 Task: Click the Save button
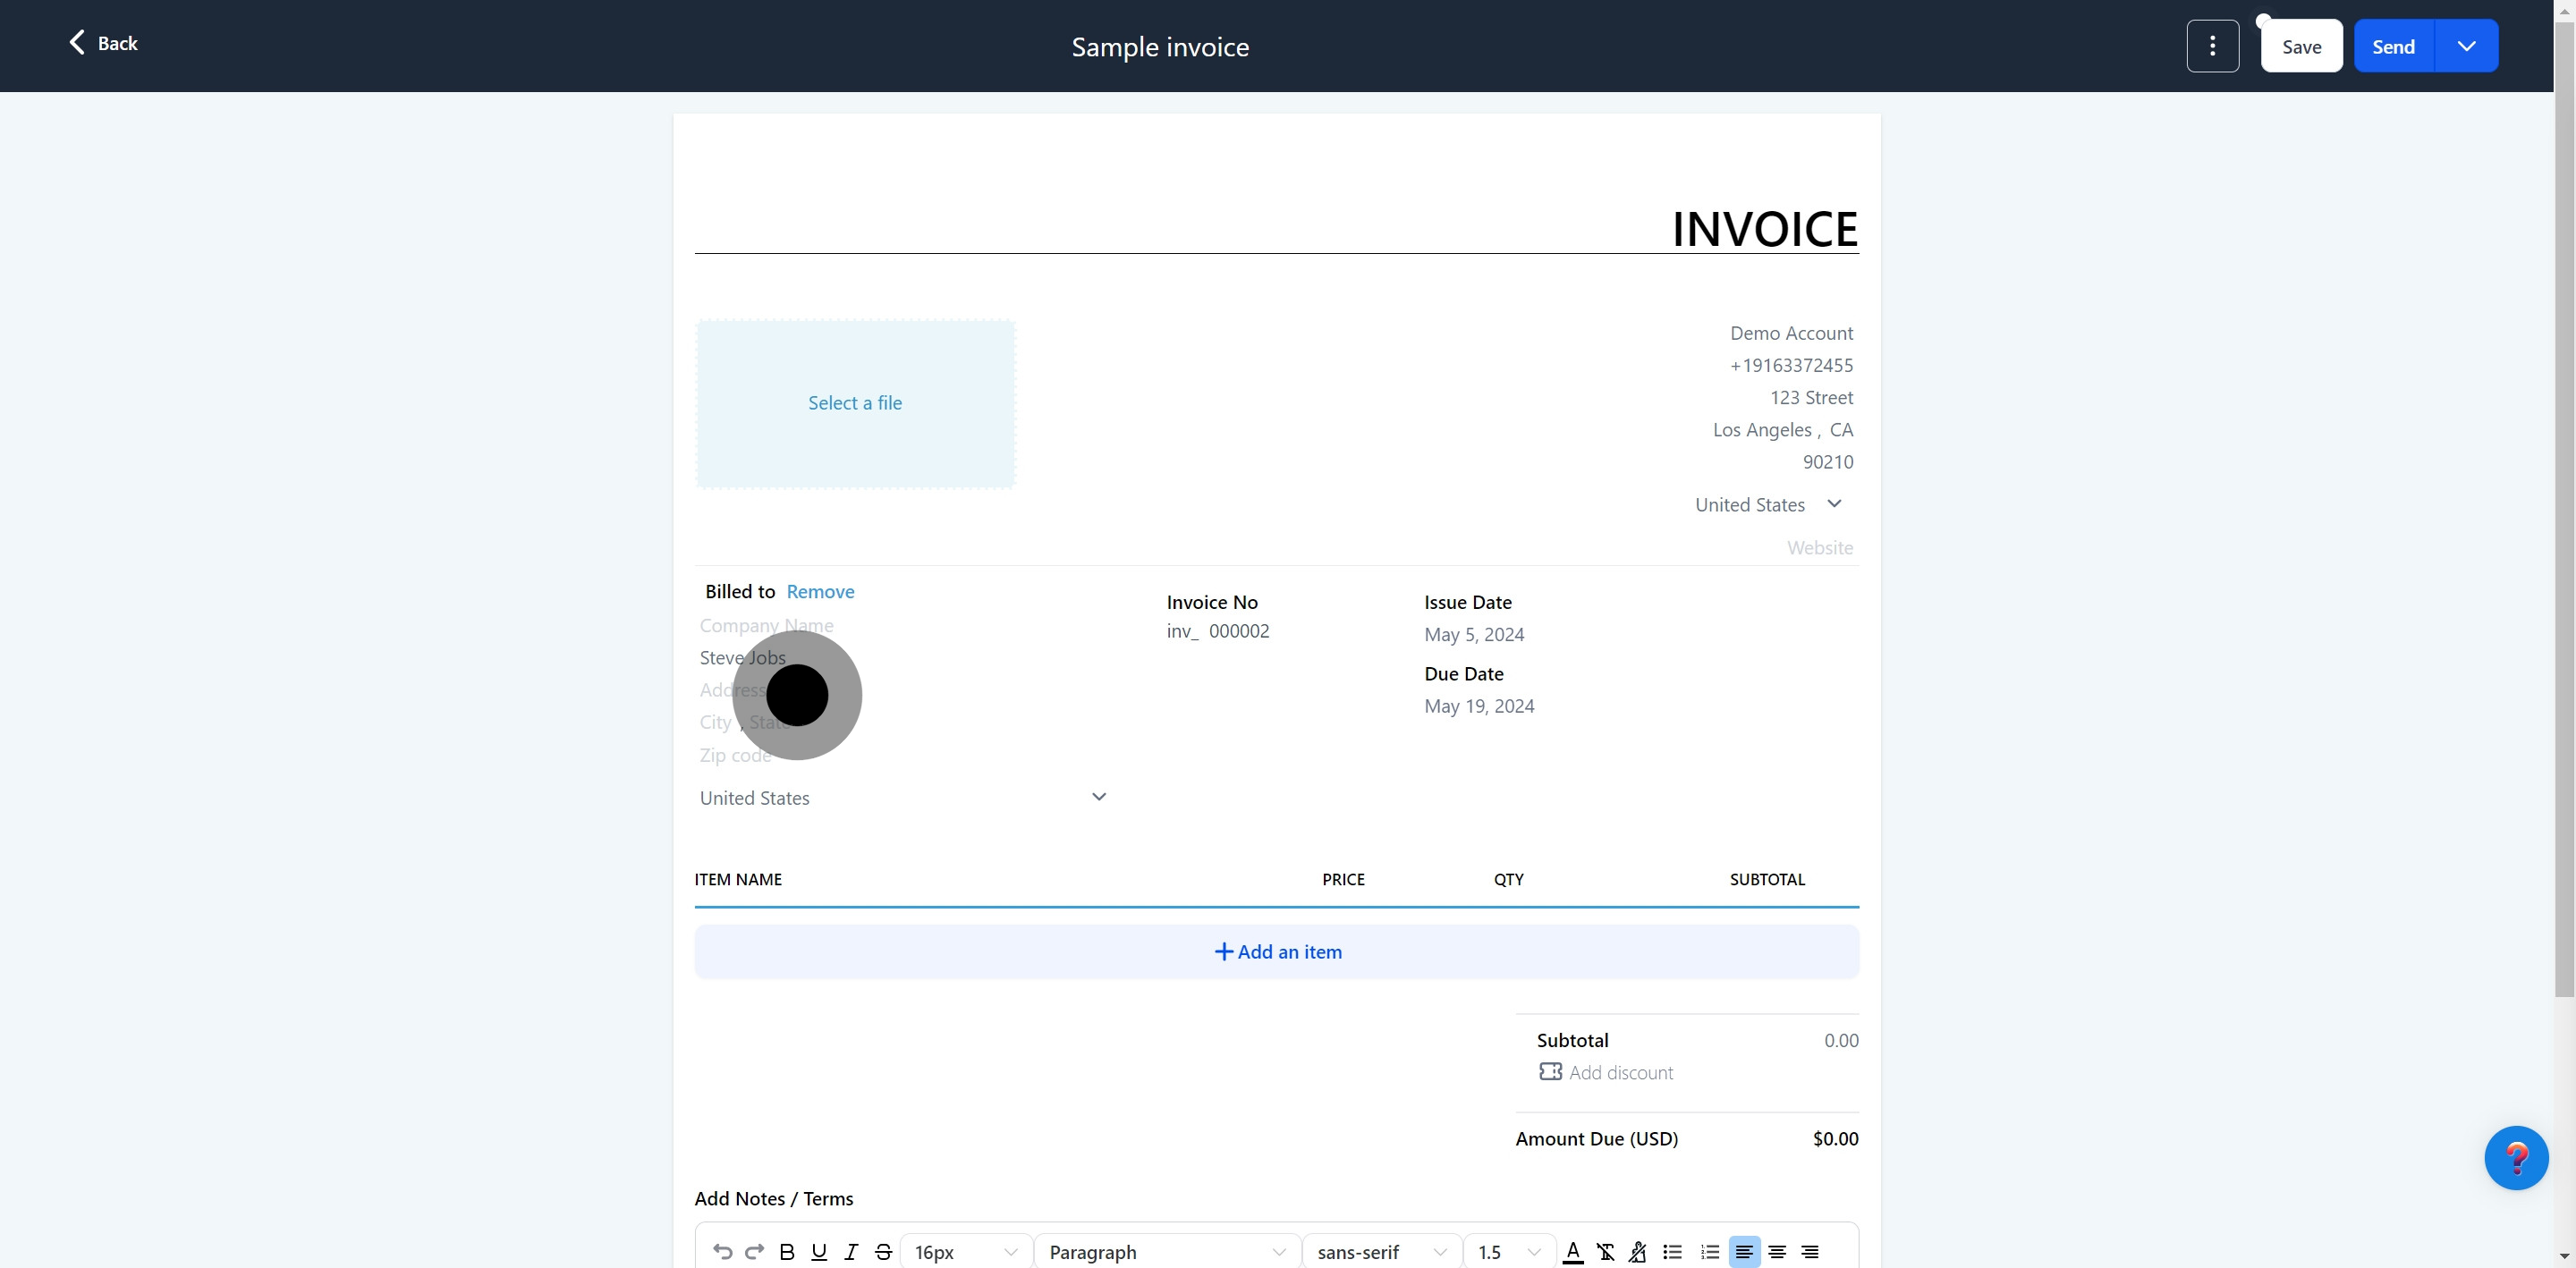coord(2301,46)
